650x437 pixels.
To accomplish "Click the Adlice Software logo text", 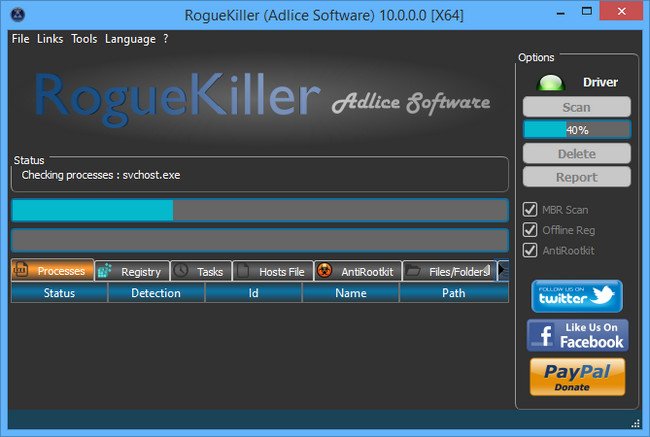I will [411, 102].
